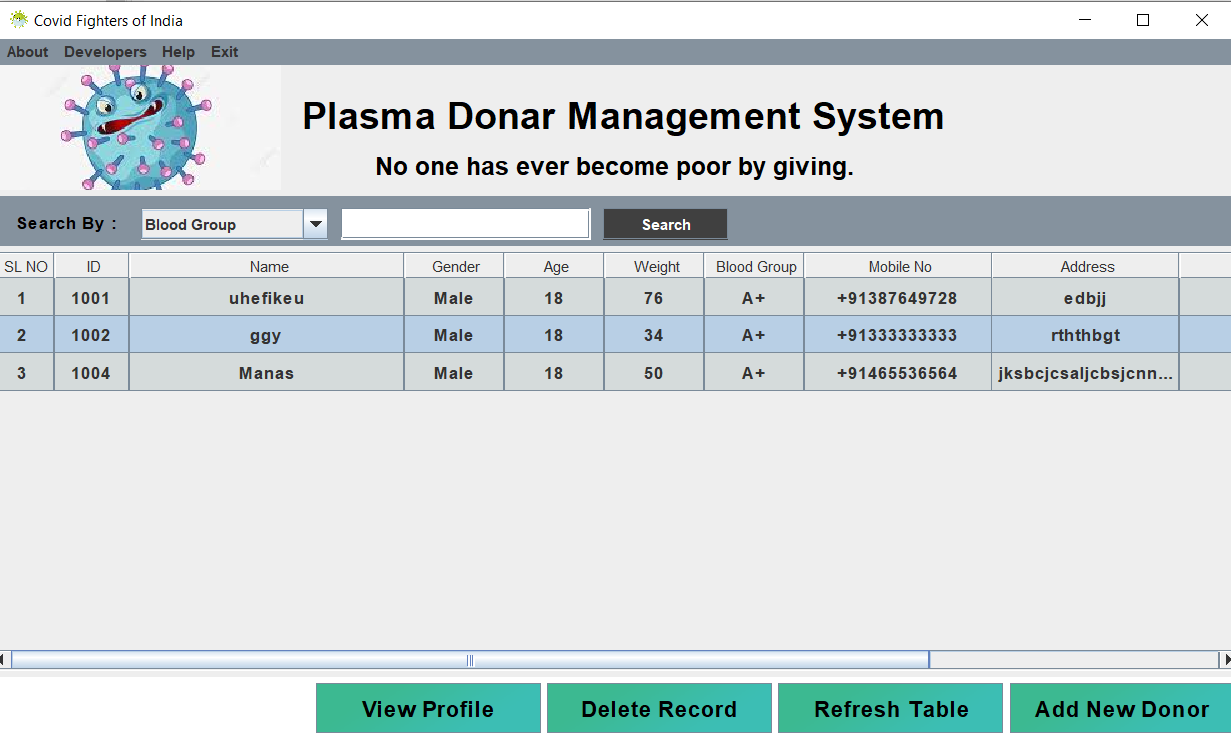Open the Blood Group search dropdown
This screenshot has height=742, width=1231.
tap(316, 223)
